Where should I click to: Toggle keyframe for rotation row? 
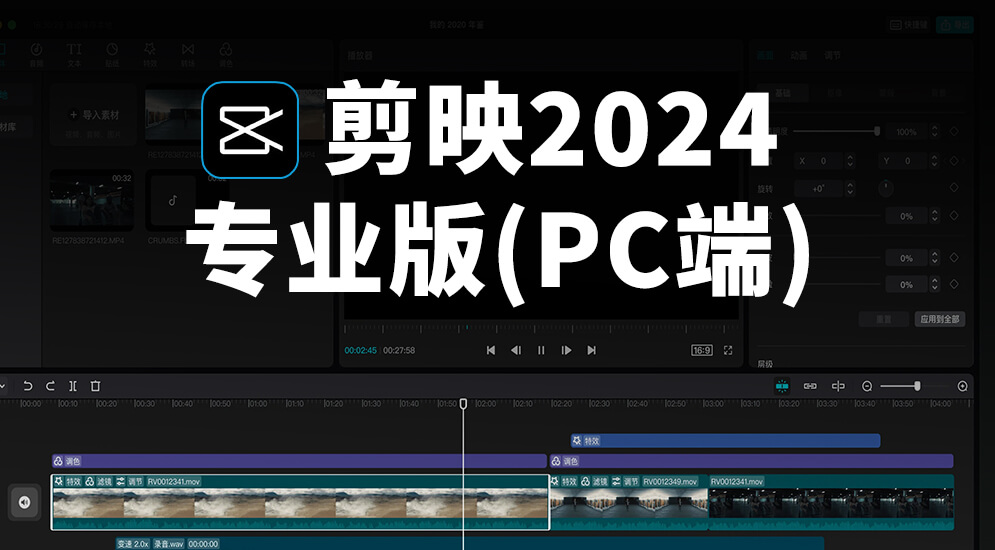[954, 188]
